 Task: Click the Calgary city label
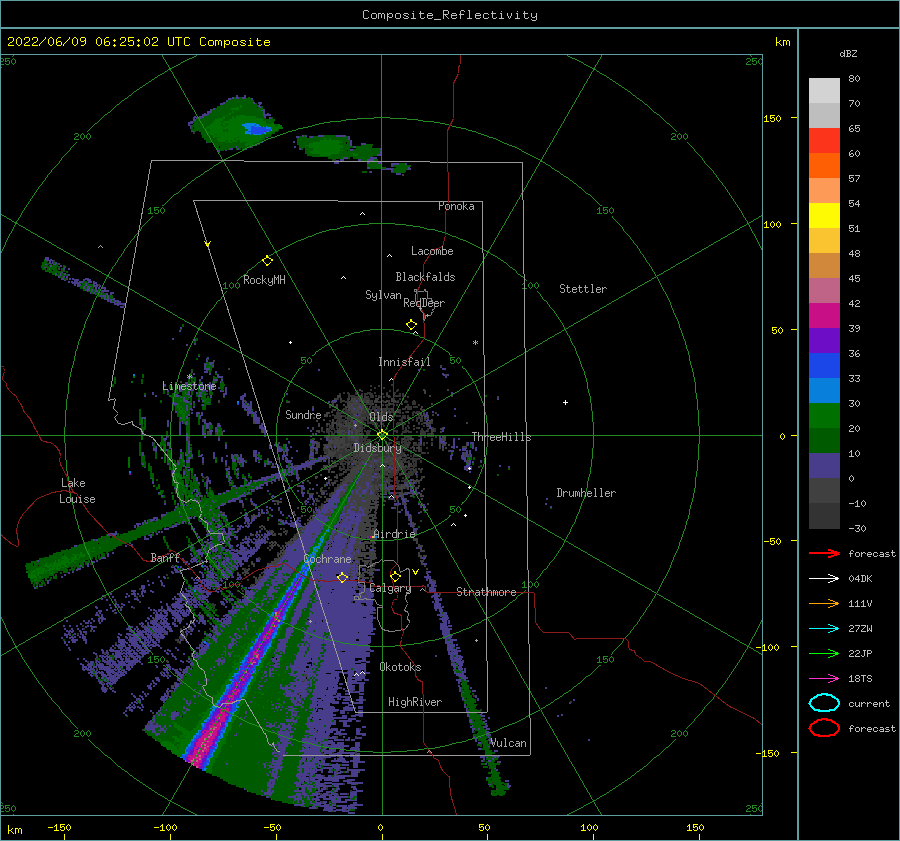click(390, 588)
